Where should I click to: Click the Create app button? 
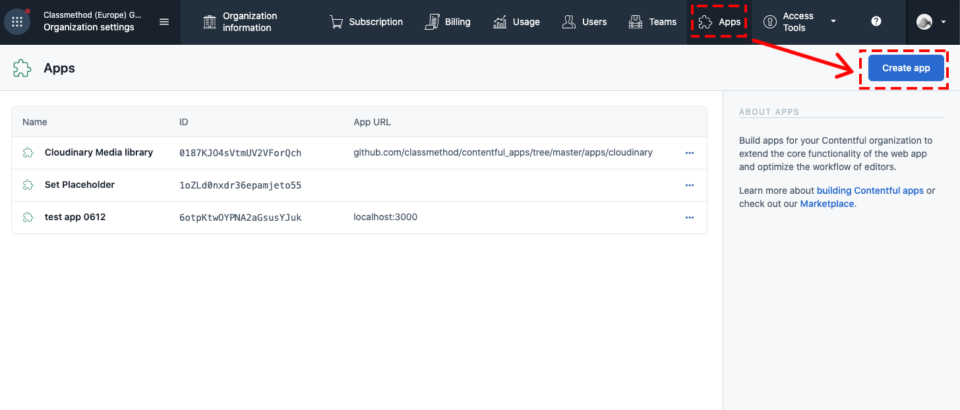906,68
